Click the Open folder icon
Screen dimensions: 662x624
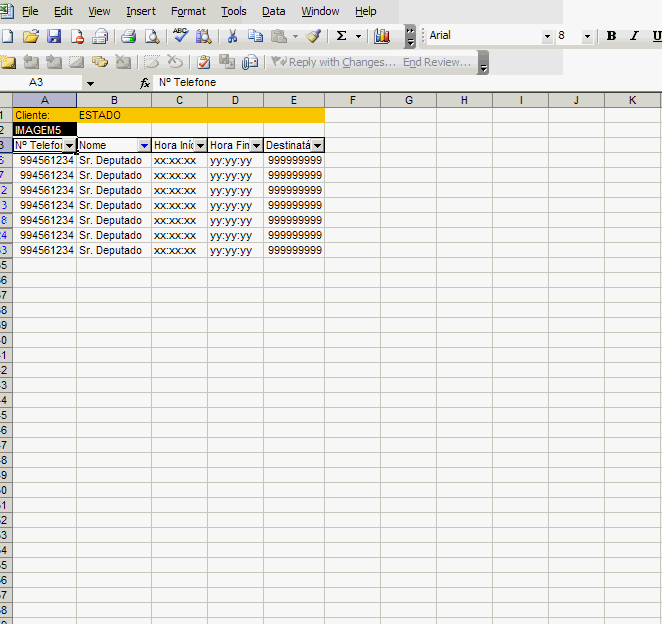point(31,36)
